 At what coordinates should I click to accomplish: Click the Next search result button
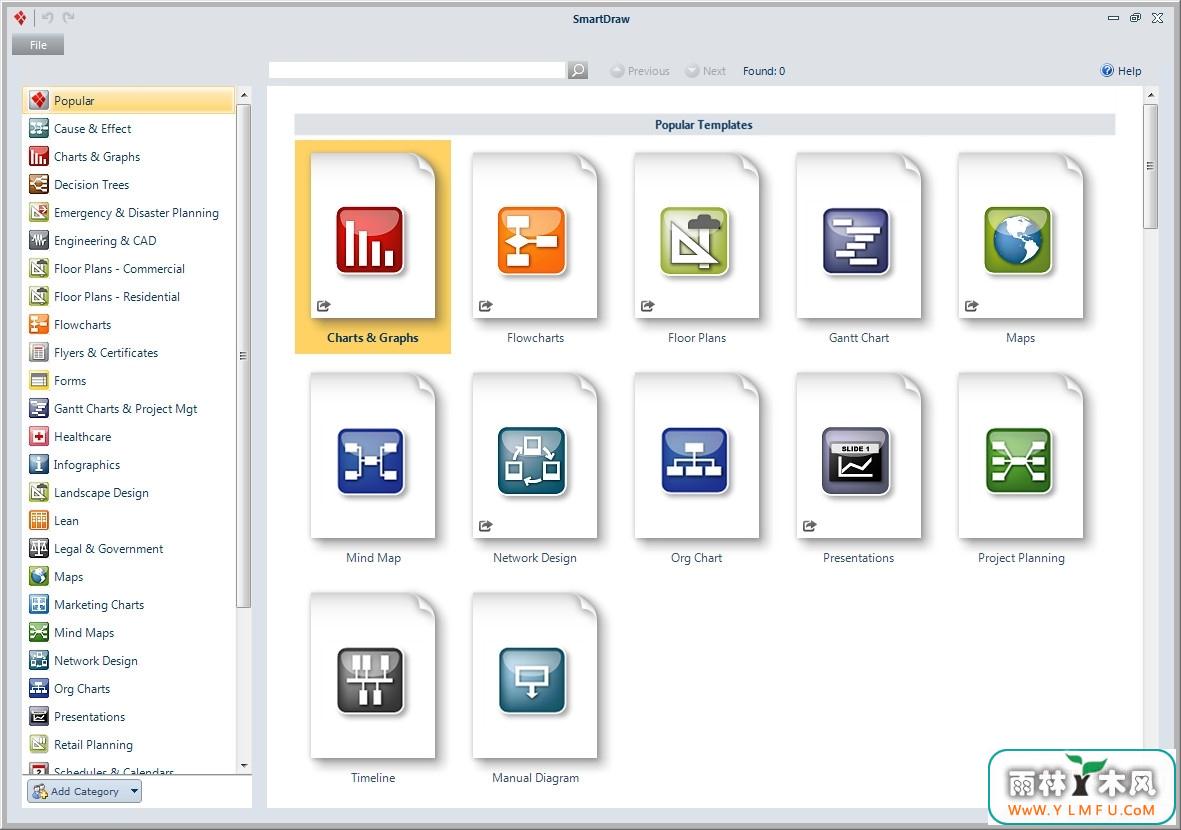[x=706, y=71]
